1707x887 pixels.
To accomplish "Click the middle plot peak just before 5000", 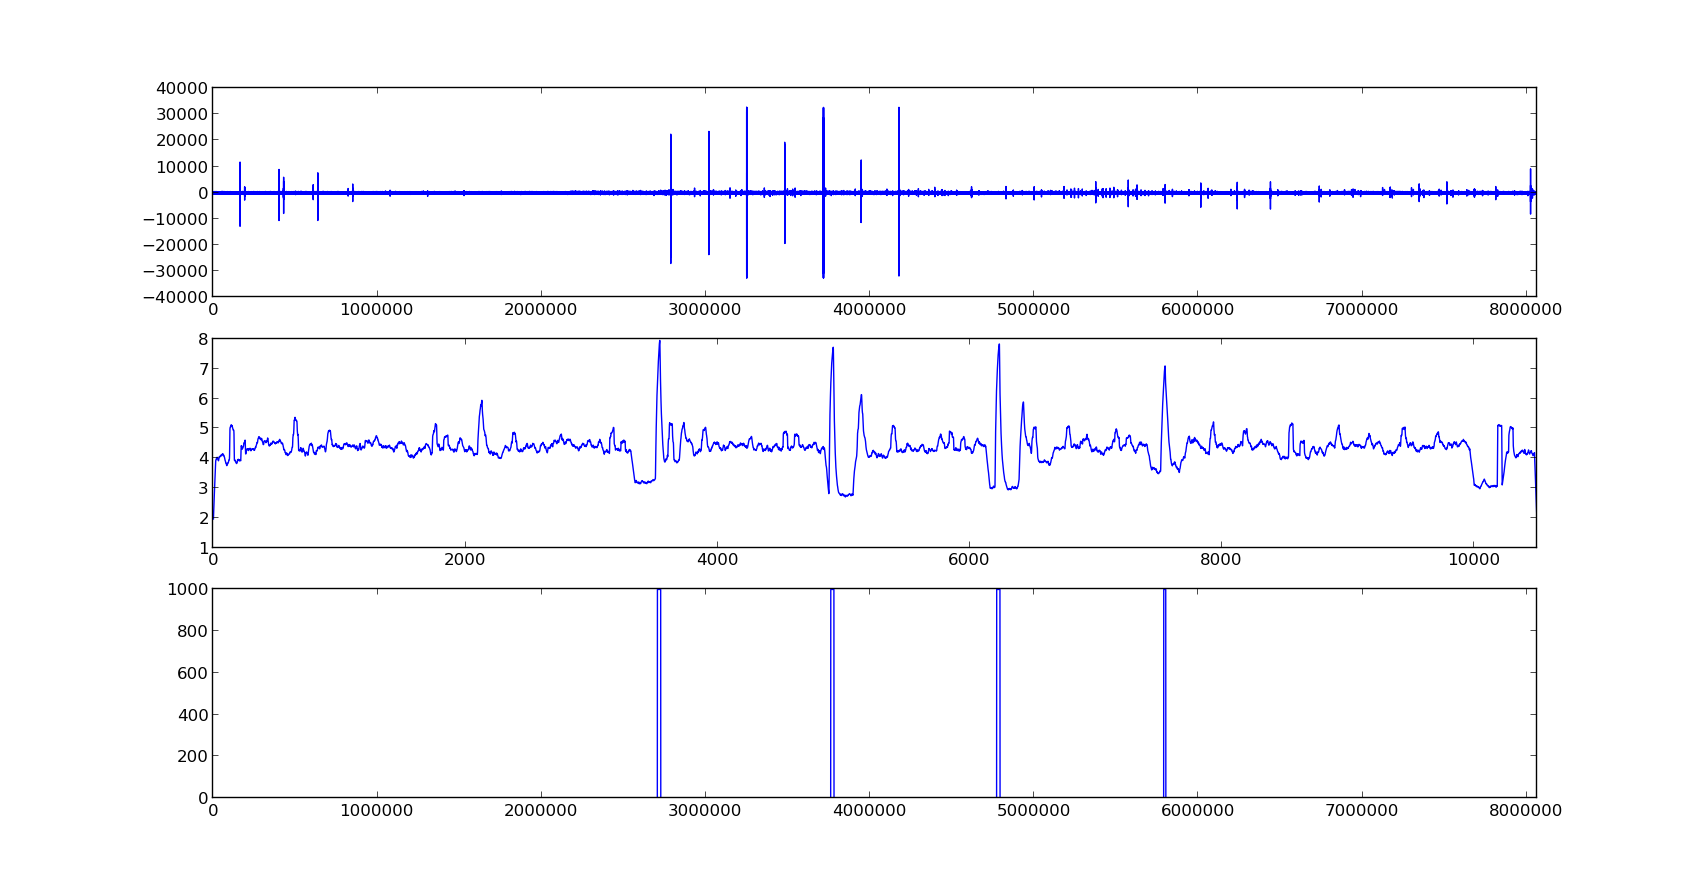I will pos(832,352).
